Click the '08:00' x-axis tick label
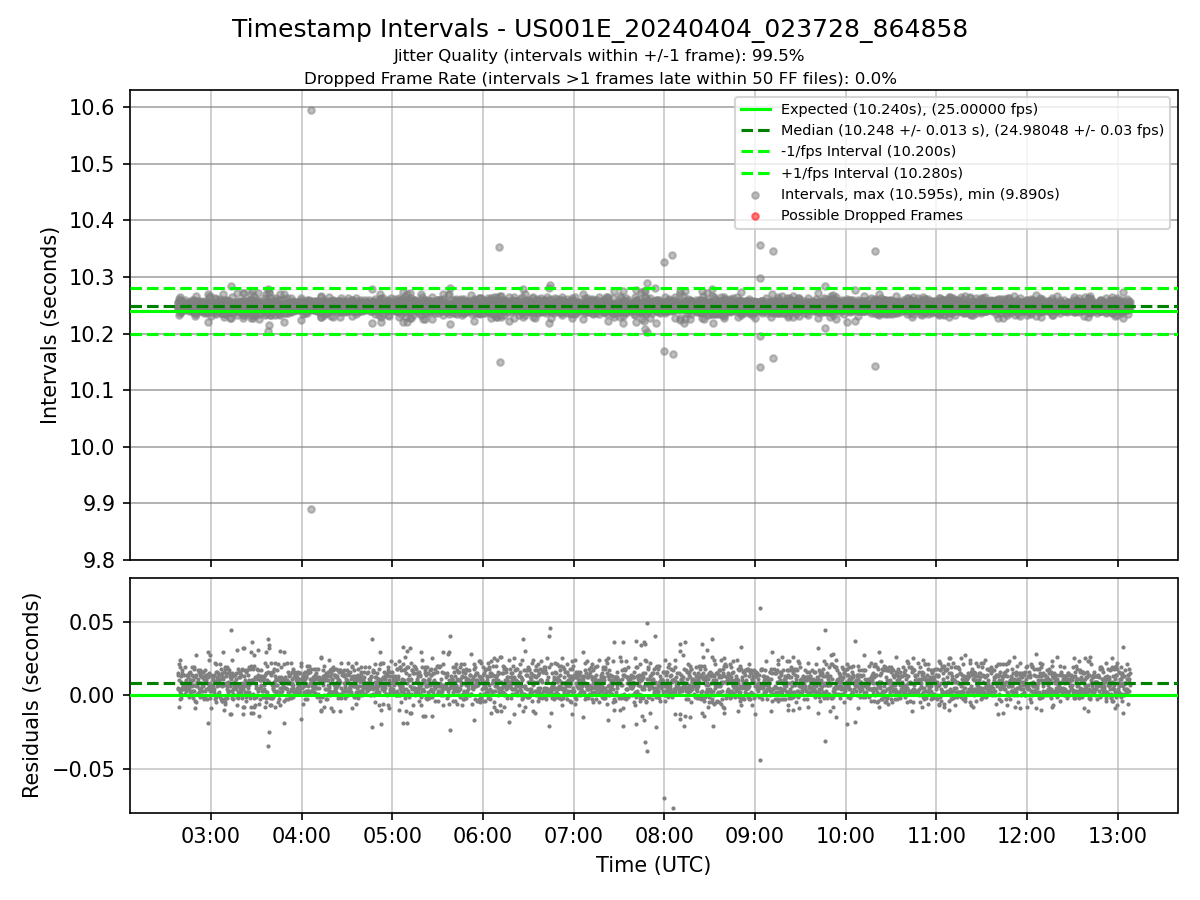 [x=664, y=834]
